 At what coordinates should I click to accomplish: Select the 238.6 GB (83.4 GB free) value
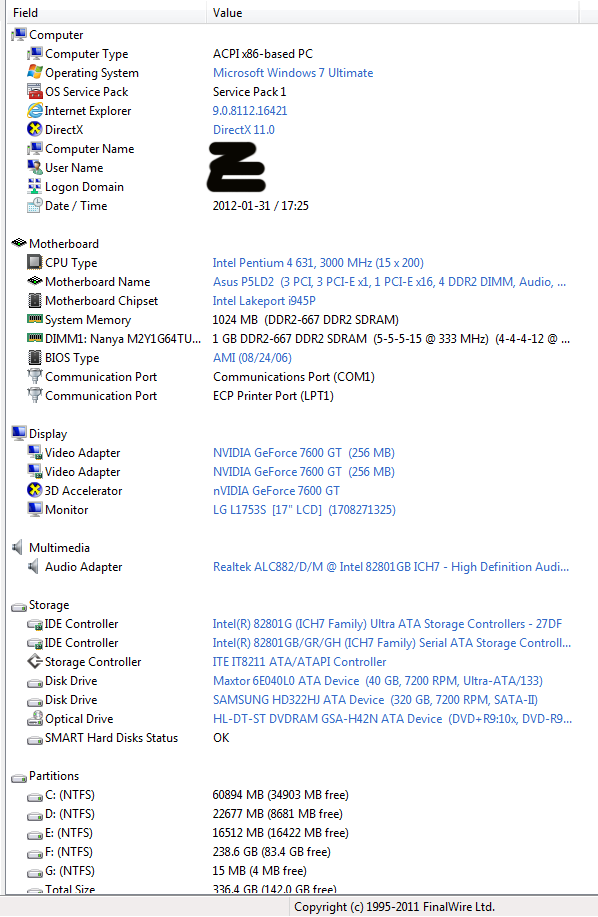(272, 852)
